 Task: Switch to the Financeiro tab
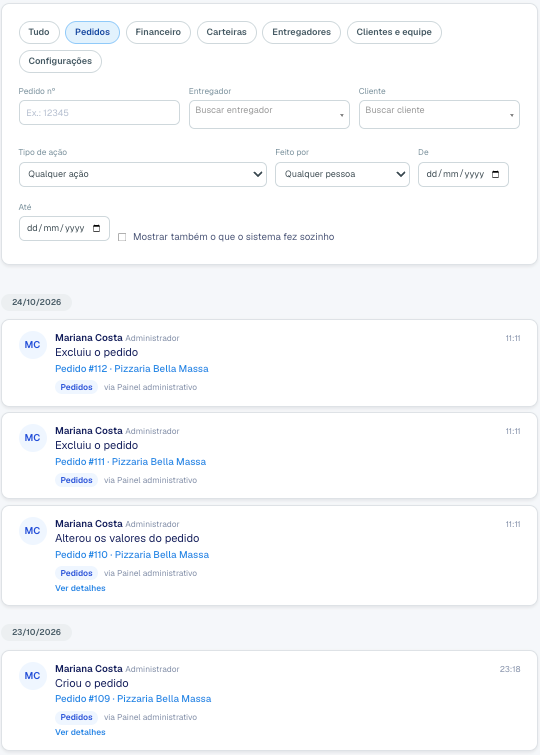pos(158,32)
